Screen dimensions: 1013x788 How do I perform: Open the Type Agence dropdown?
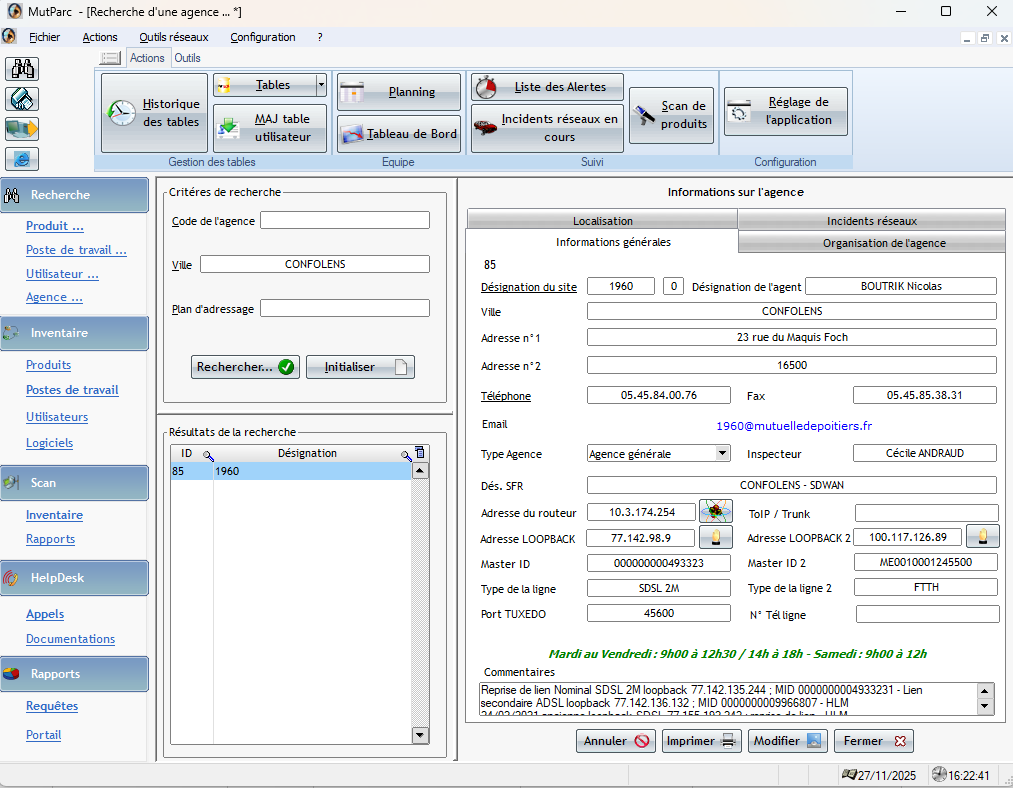coord(723,453)
